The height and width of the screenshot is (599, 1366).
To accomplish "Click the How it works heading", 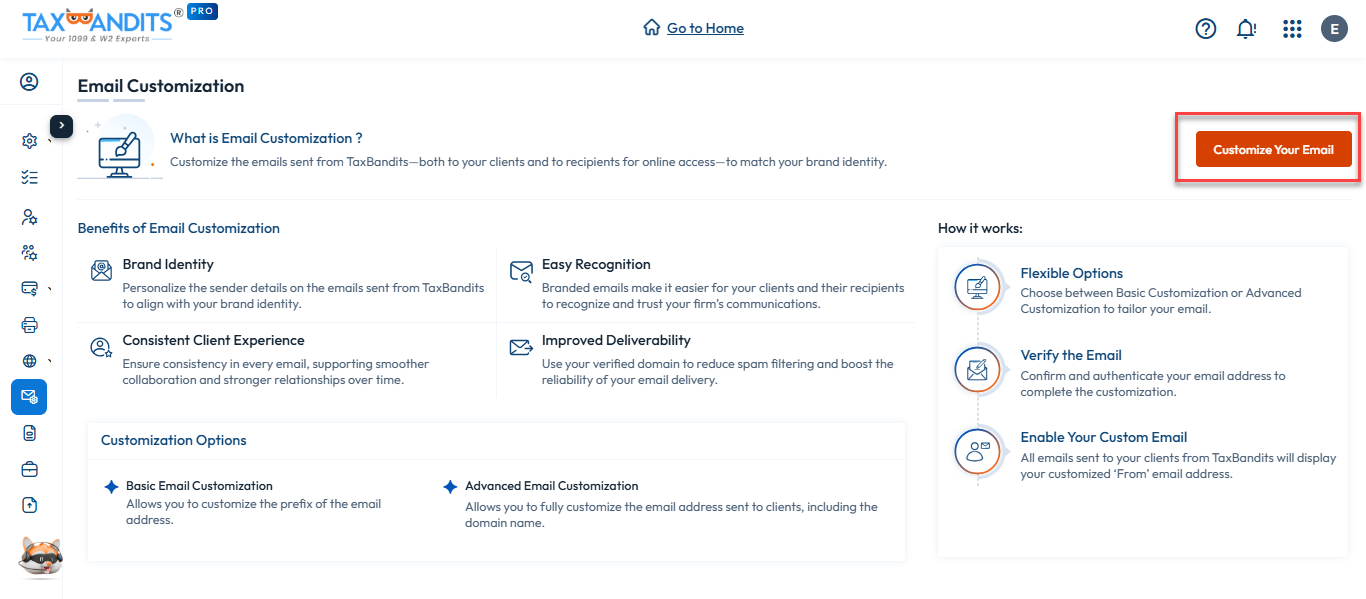I will [980, 228].
